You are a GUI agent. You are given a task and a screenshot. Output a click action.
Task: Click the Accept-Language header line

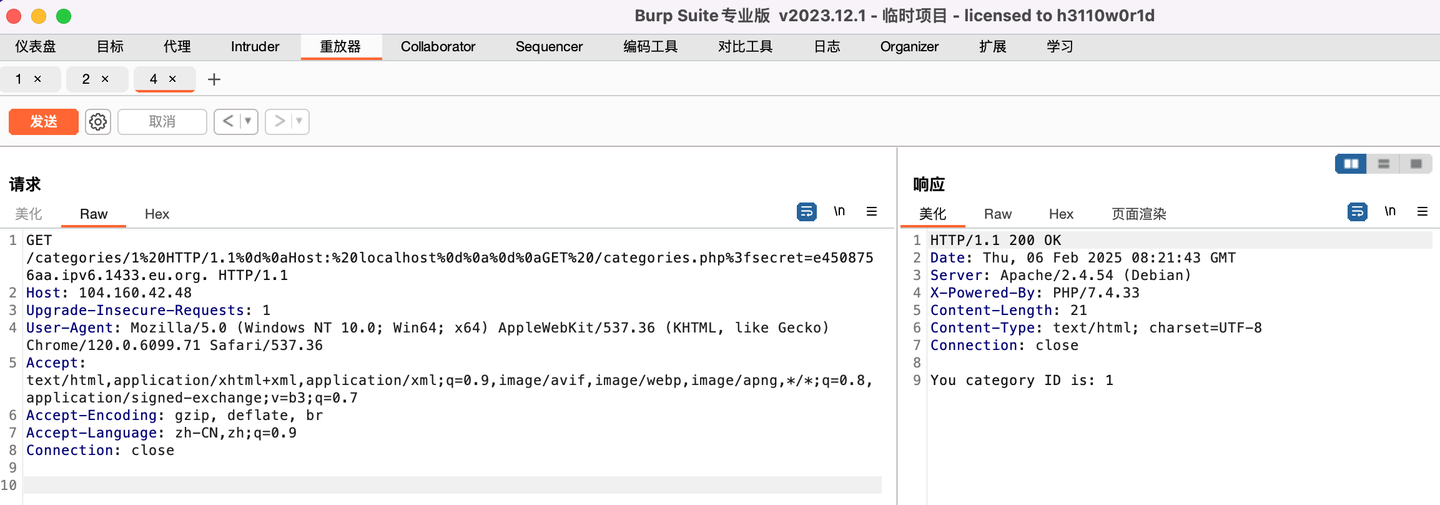point(161,433)
